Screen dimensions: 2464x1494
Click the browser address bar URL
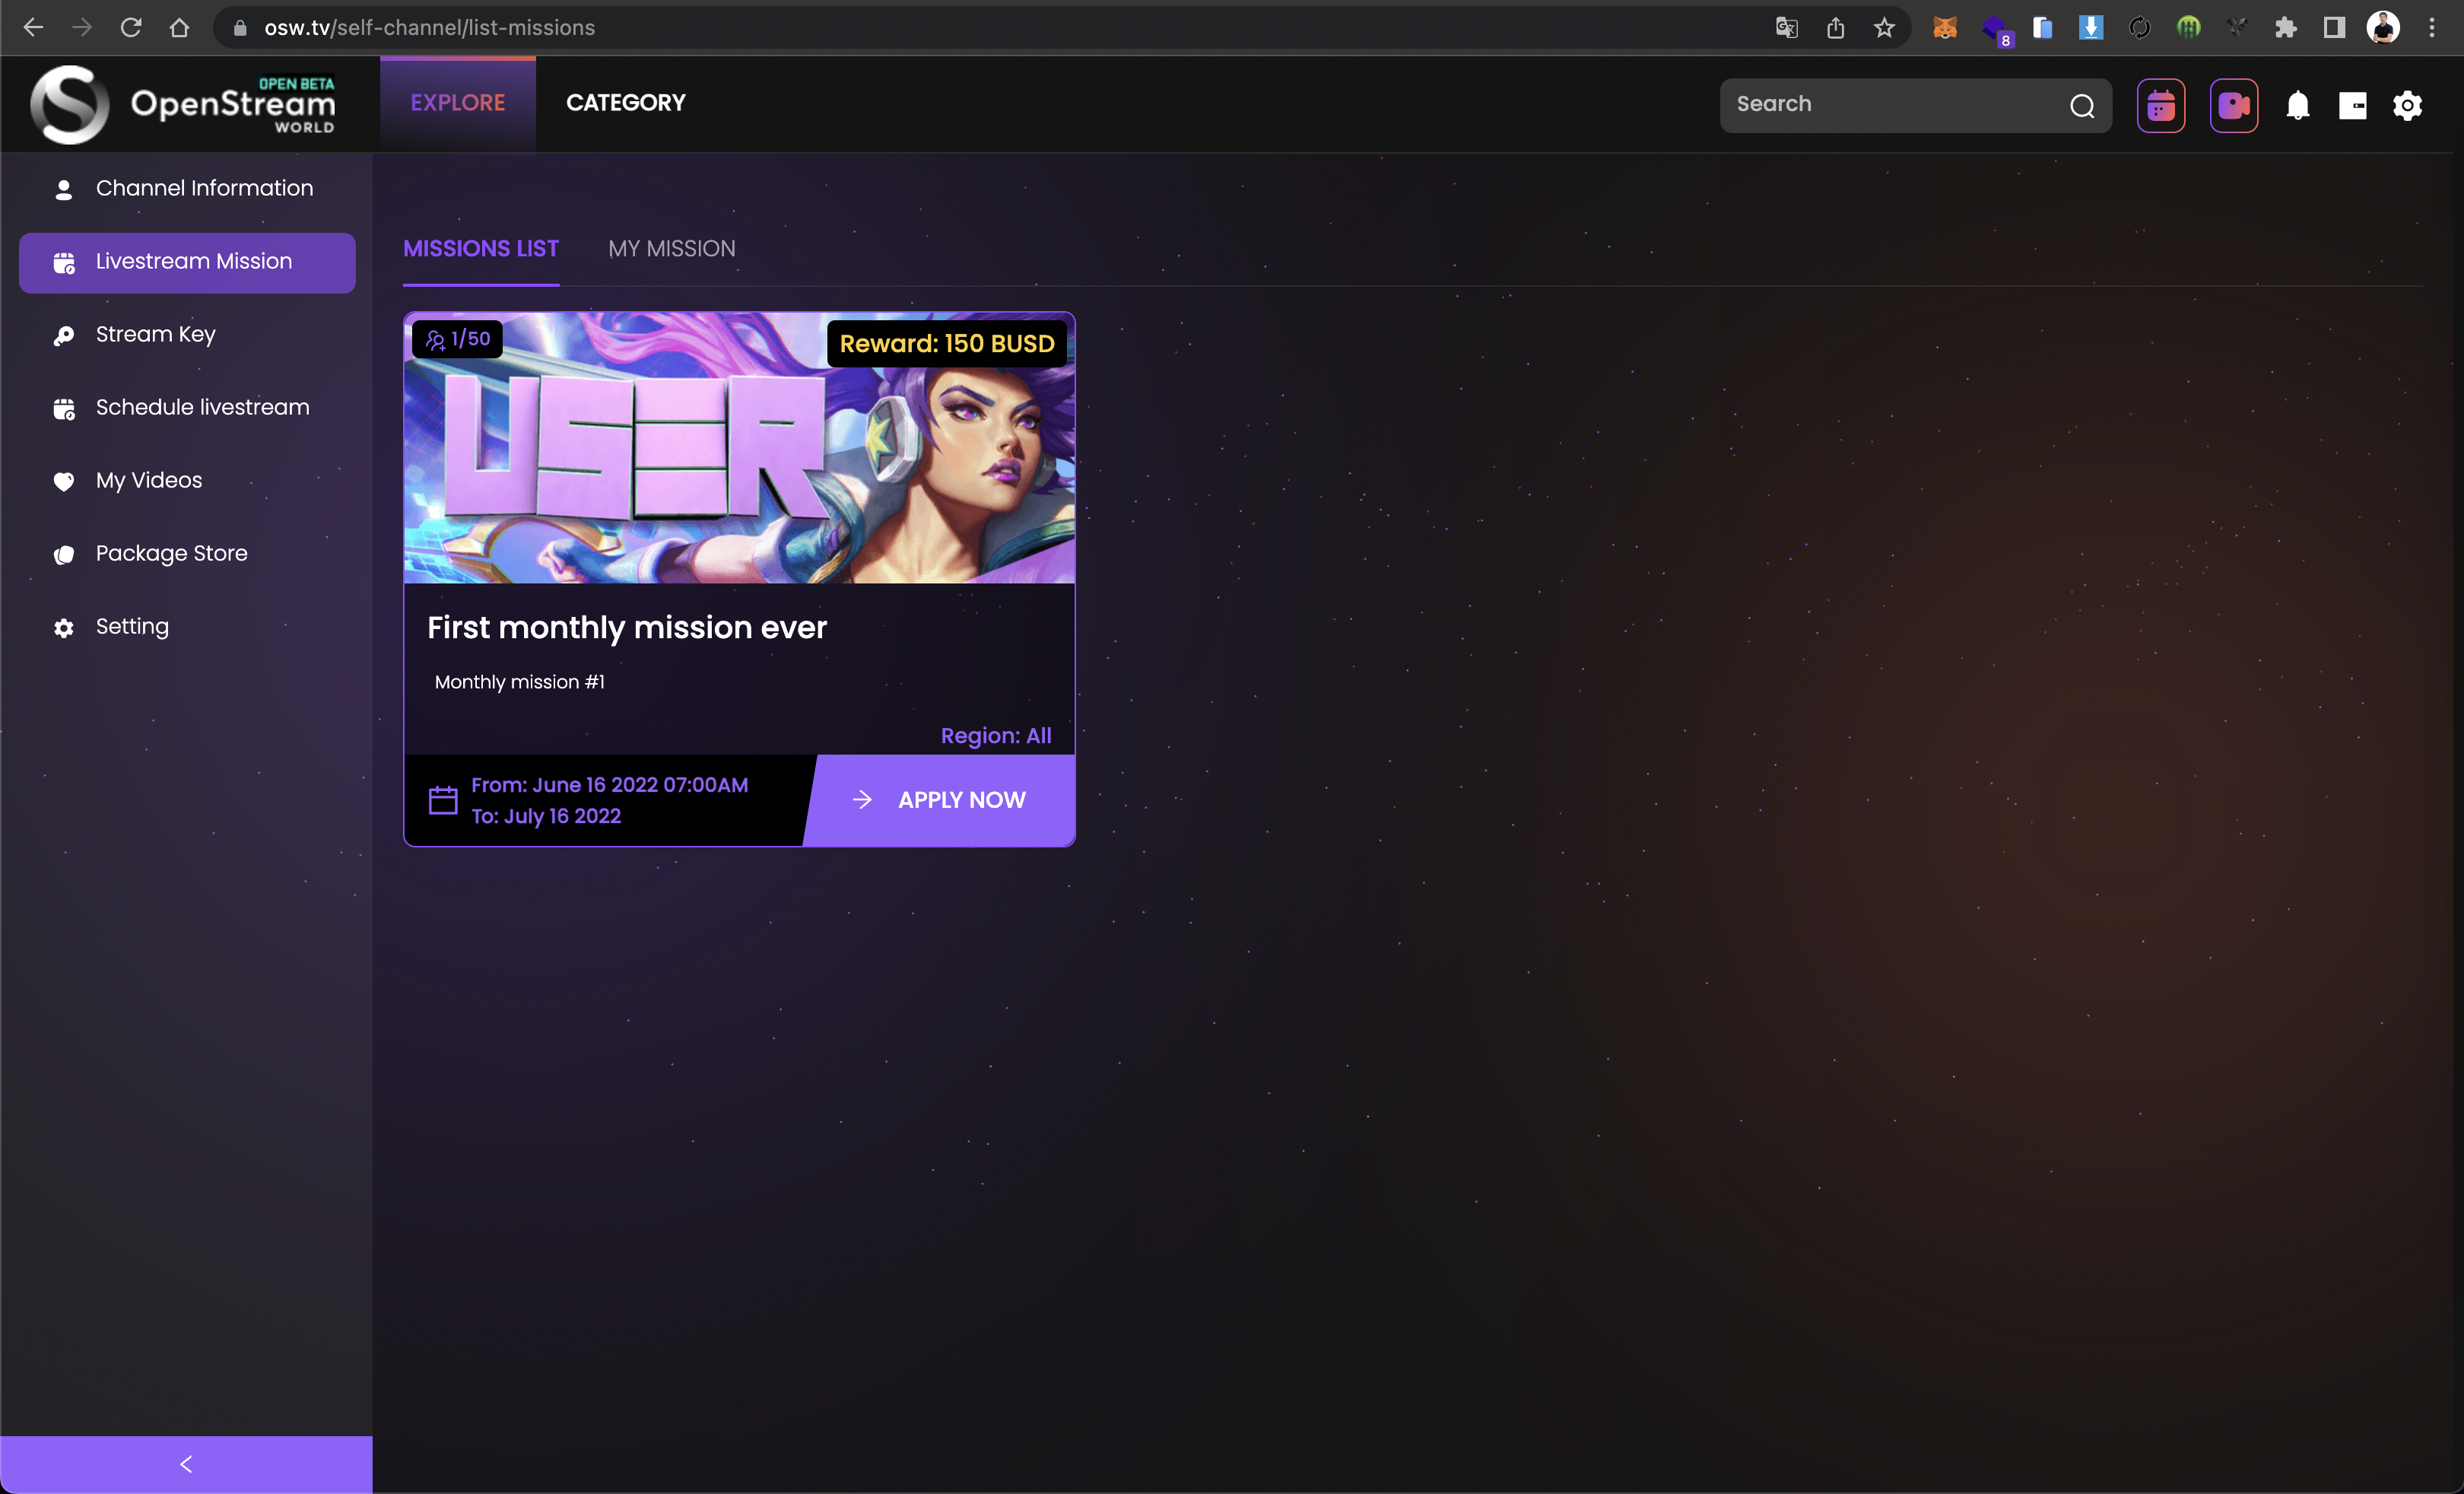coord(429,27)
